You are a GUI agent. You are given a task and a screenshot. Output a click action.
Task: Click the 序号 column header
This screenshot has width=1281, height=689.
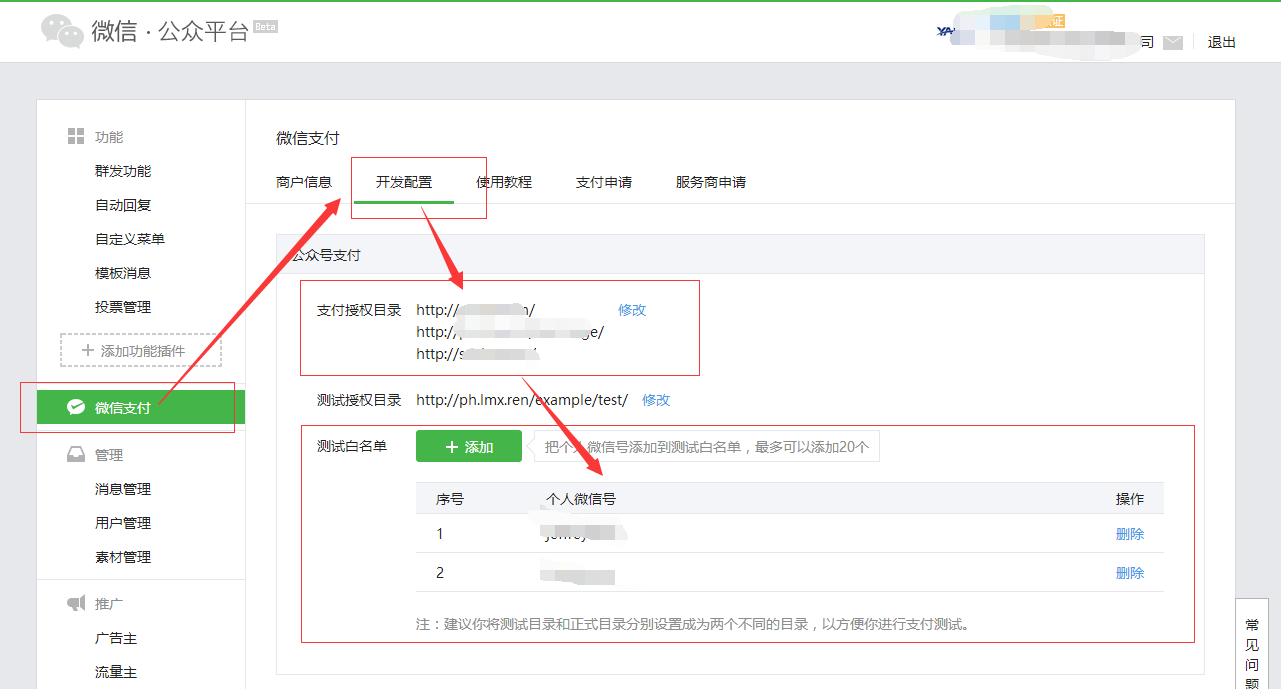pyautogui.click(x=450, y=499)
